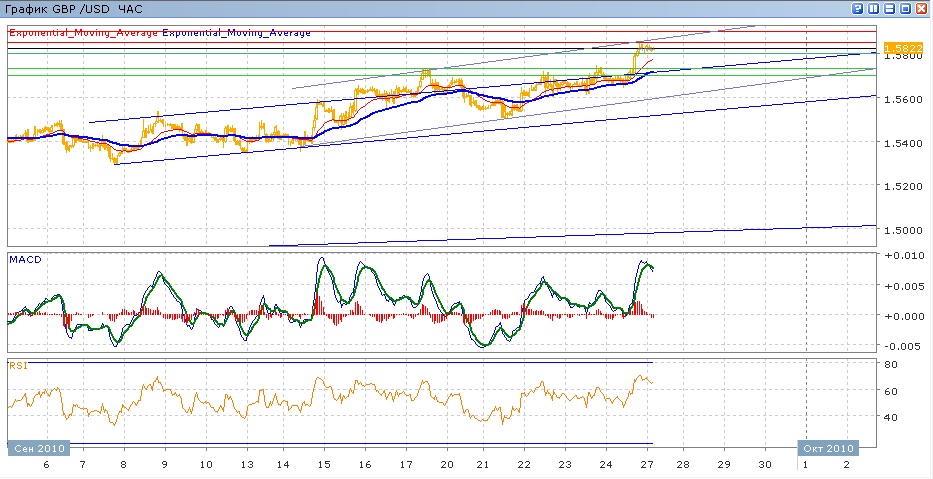The height and width of the screenshot is (479, 933).
Task: Select the MACD indicator panel label
Action: pyautogui.click(x=25, y=260)
